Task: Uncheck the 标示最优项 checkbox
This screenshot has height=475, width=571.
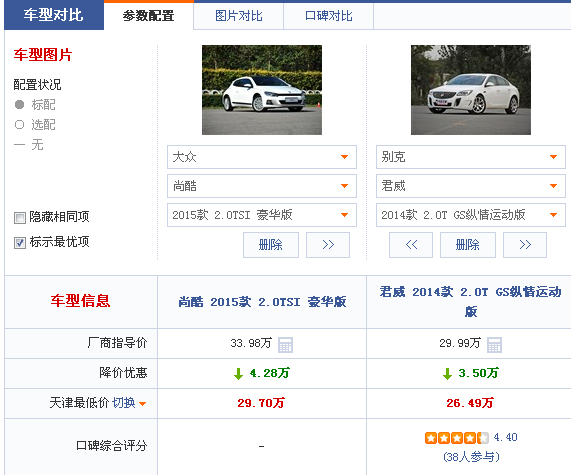Action: click(x=20, y=243)
